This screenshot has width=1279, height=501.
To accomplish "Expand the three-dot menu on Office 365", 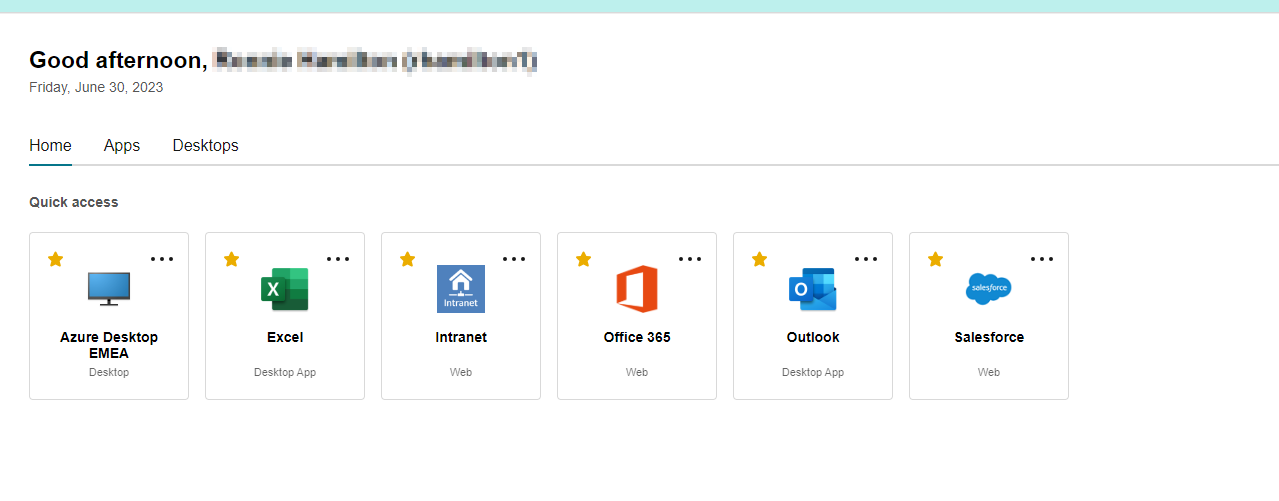I will tap(690, 259).
